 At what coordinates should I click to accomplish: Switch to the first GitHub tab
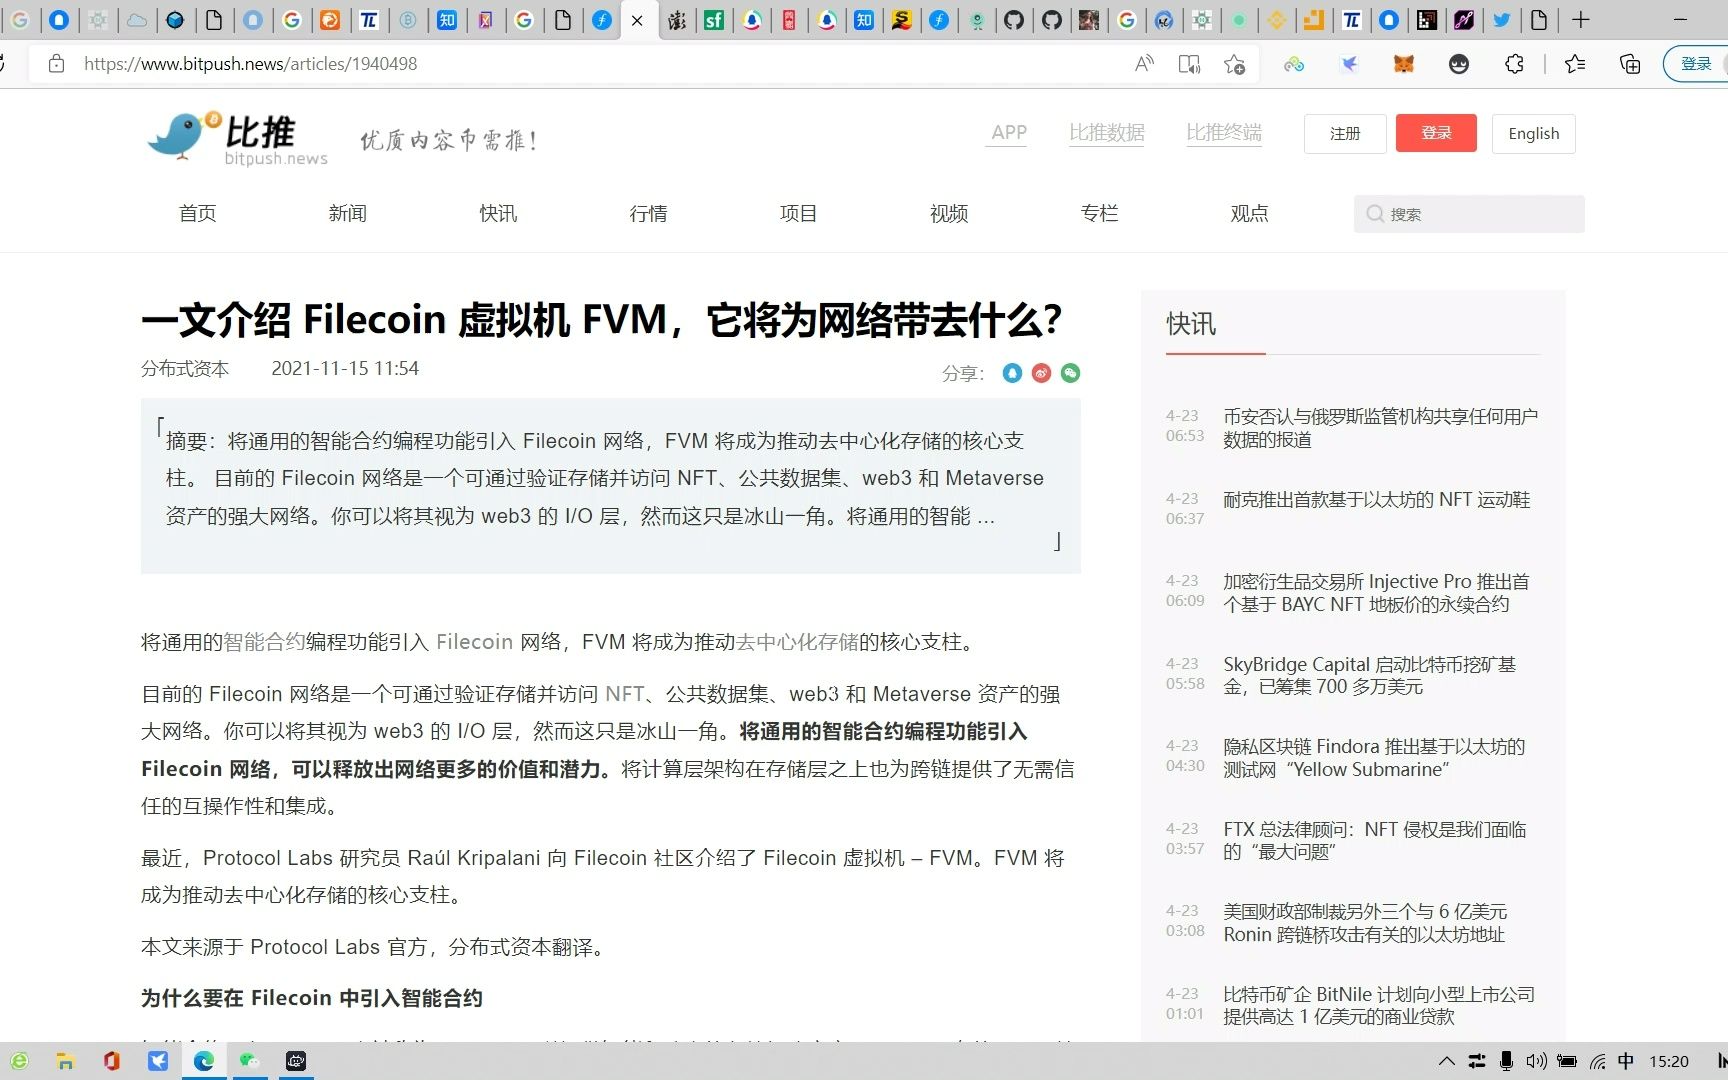(1014, 20)
